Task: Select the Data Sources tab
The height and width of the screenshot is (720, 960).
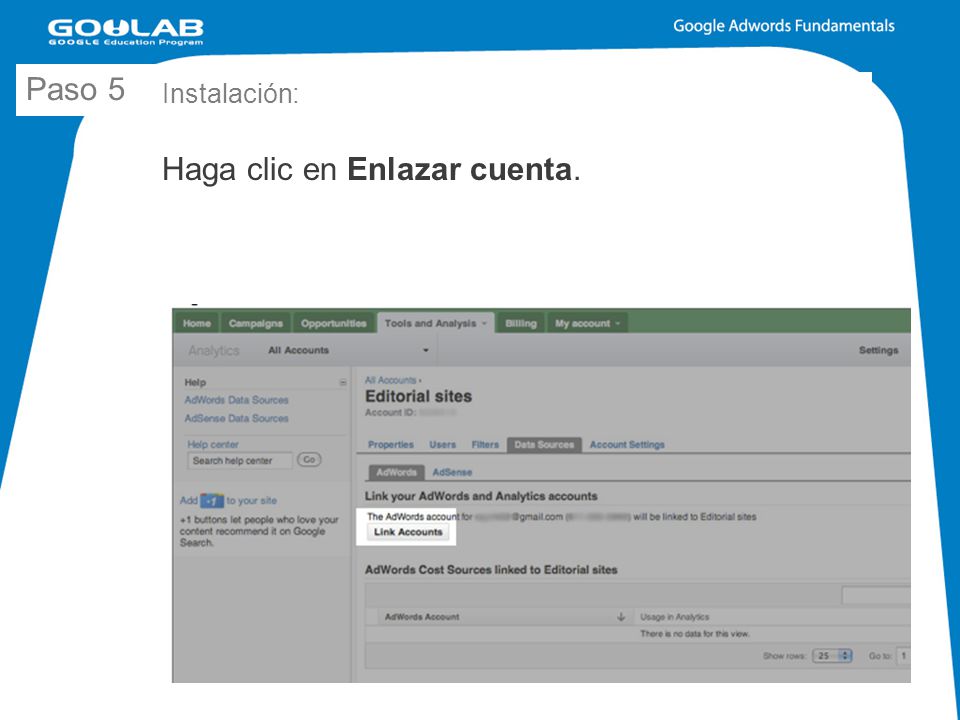Action: (x=544, y=444)
